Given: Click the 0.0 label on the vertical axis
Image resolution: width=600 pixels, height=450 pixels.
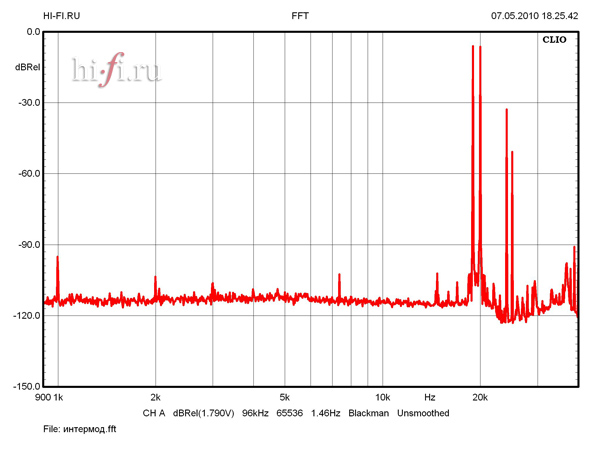Looking at the screenshot, I should pos(32,32).
